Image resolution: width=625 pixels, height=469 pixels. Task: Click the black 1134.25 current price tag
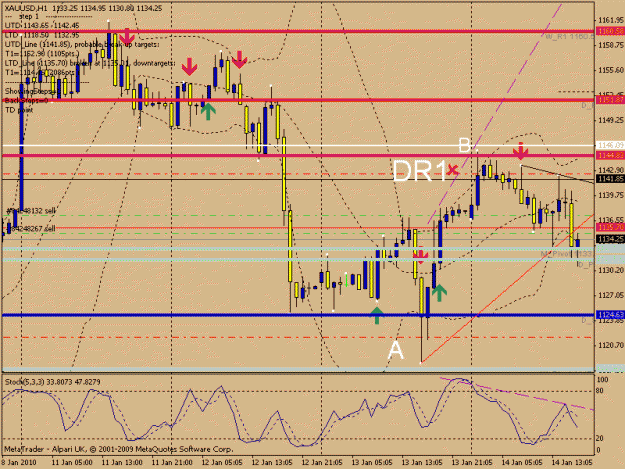tap(610, 239)
